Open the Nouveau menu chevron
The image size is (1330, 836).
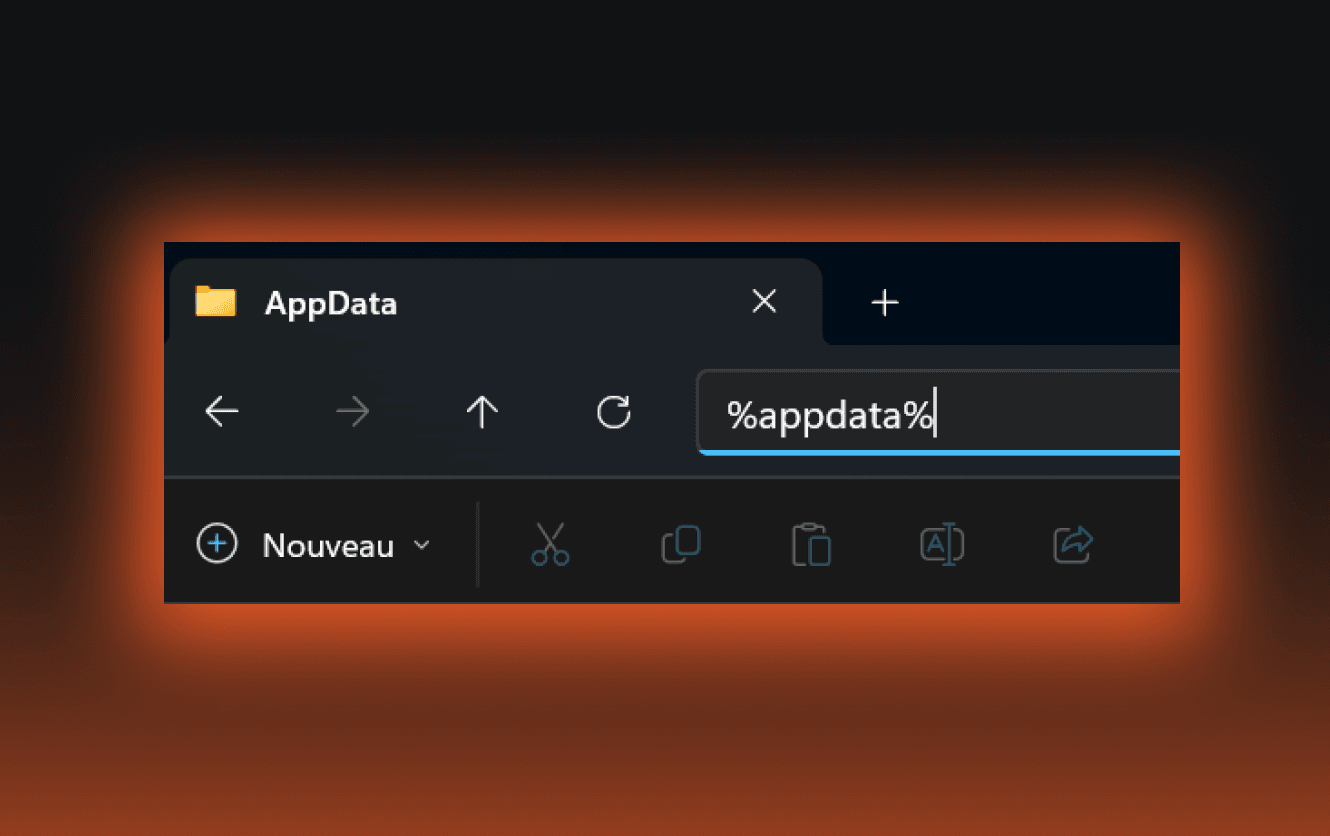coord(421,546)
